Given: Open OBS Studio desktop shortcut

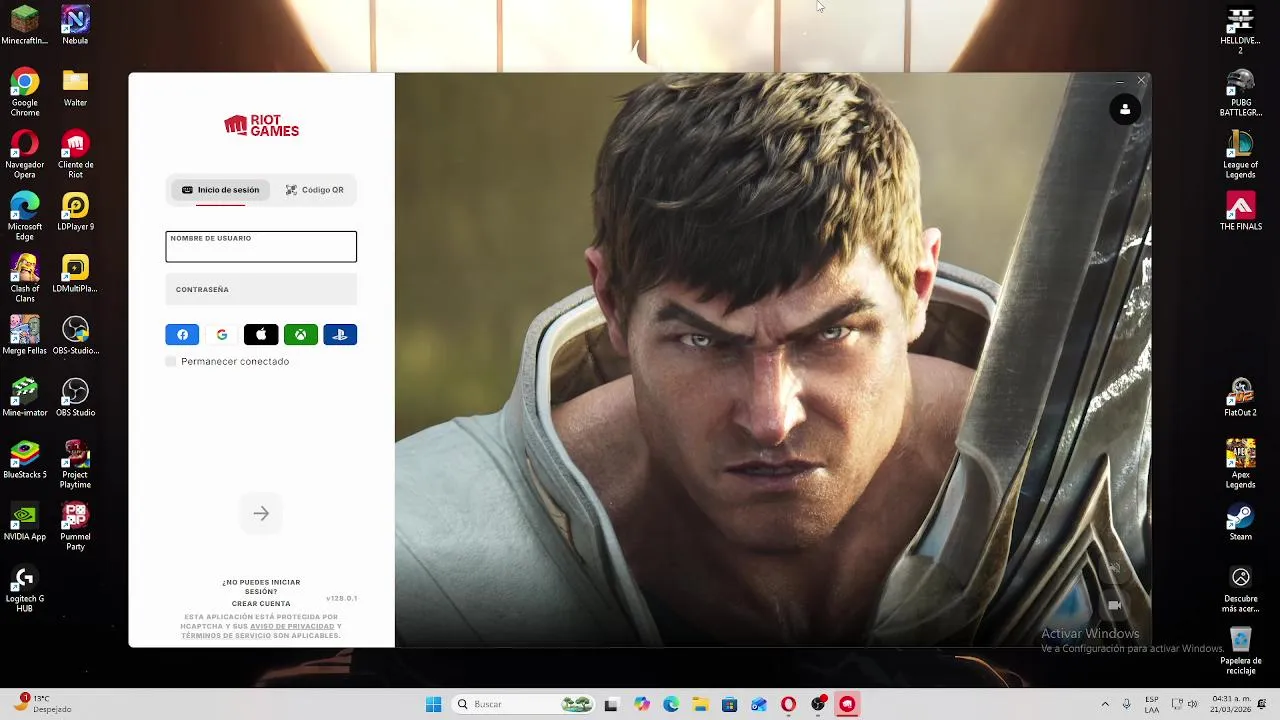Looking at the screenshot, I should point(75,398).
